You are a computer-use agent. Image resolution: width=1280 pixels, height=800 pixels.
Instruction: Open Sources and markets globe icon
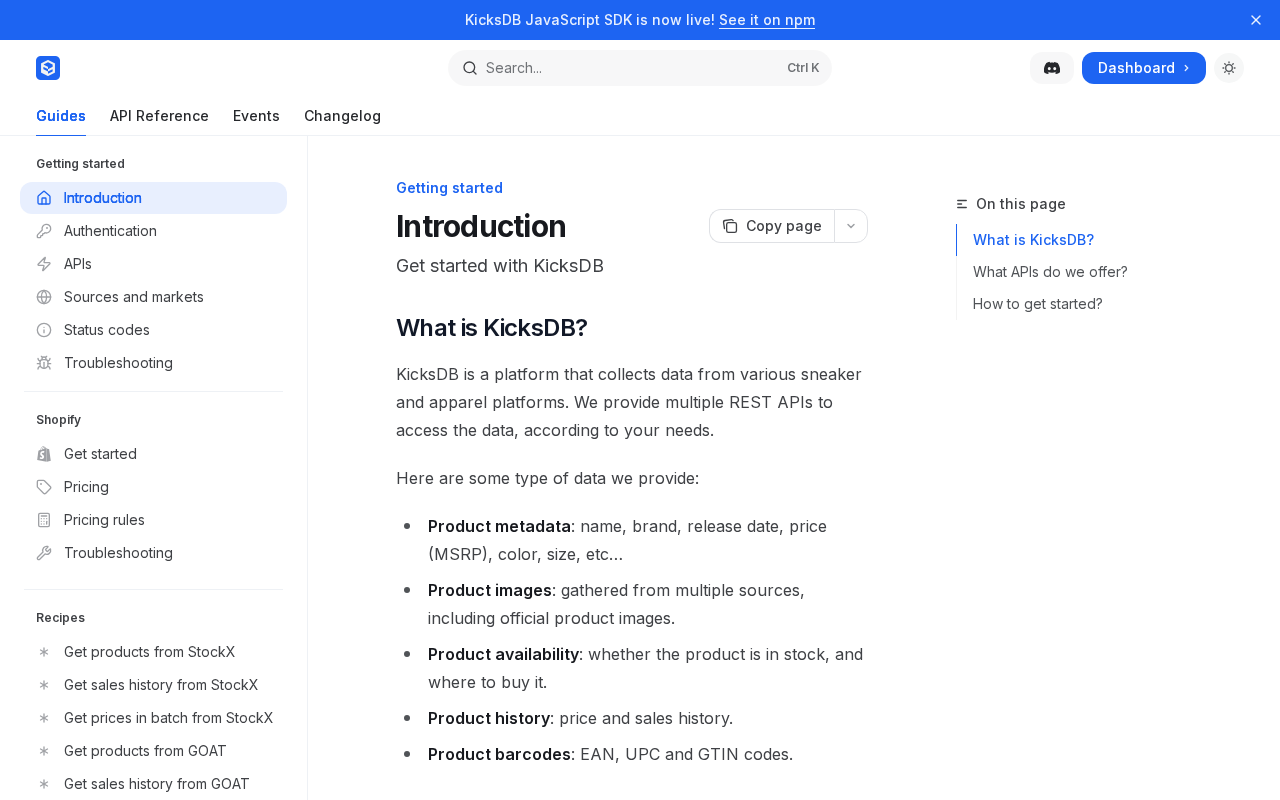coord(44,297)
